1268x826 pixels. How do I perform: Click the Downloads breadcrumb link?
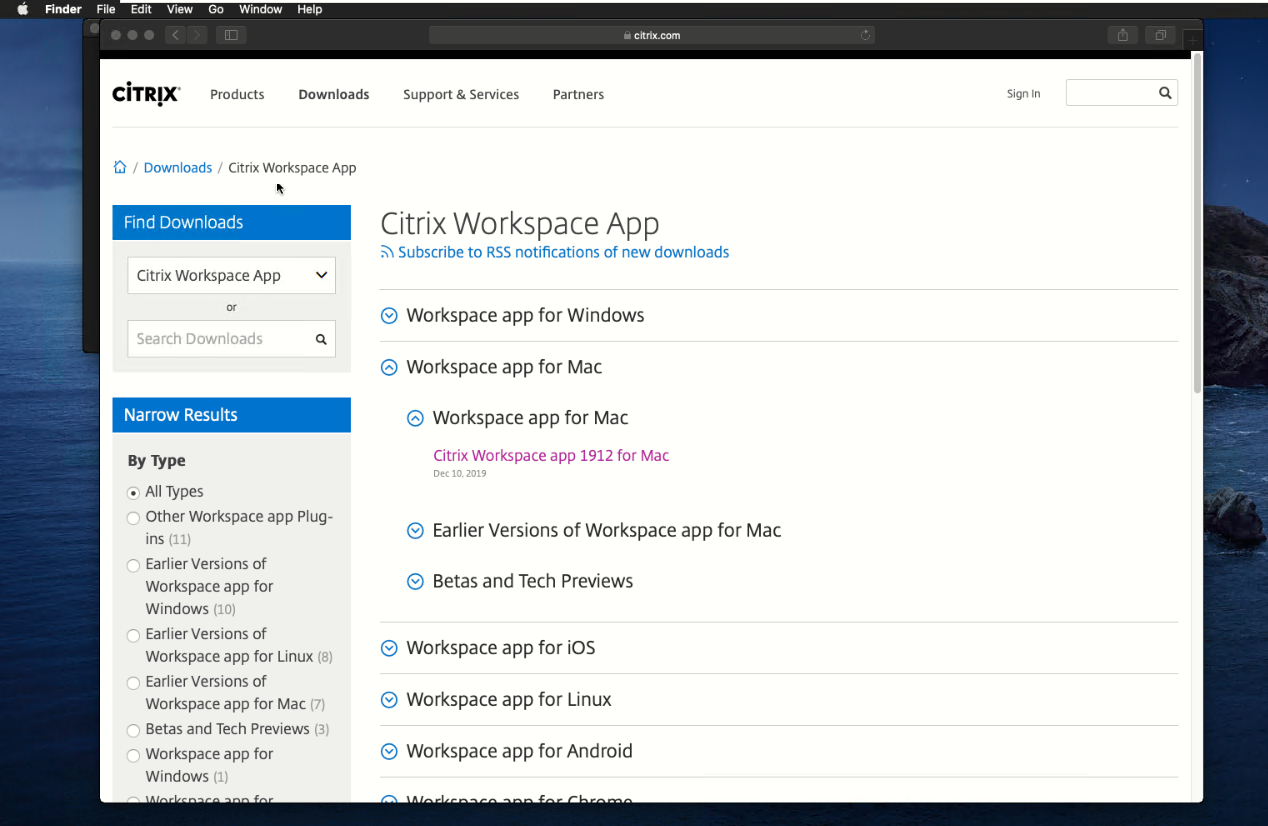point(178,167)
